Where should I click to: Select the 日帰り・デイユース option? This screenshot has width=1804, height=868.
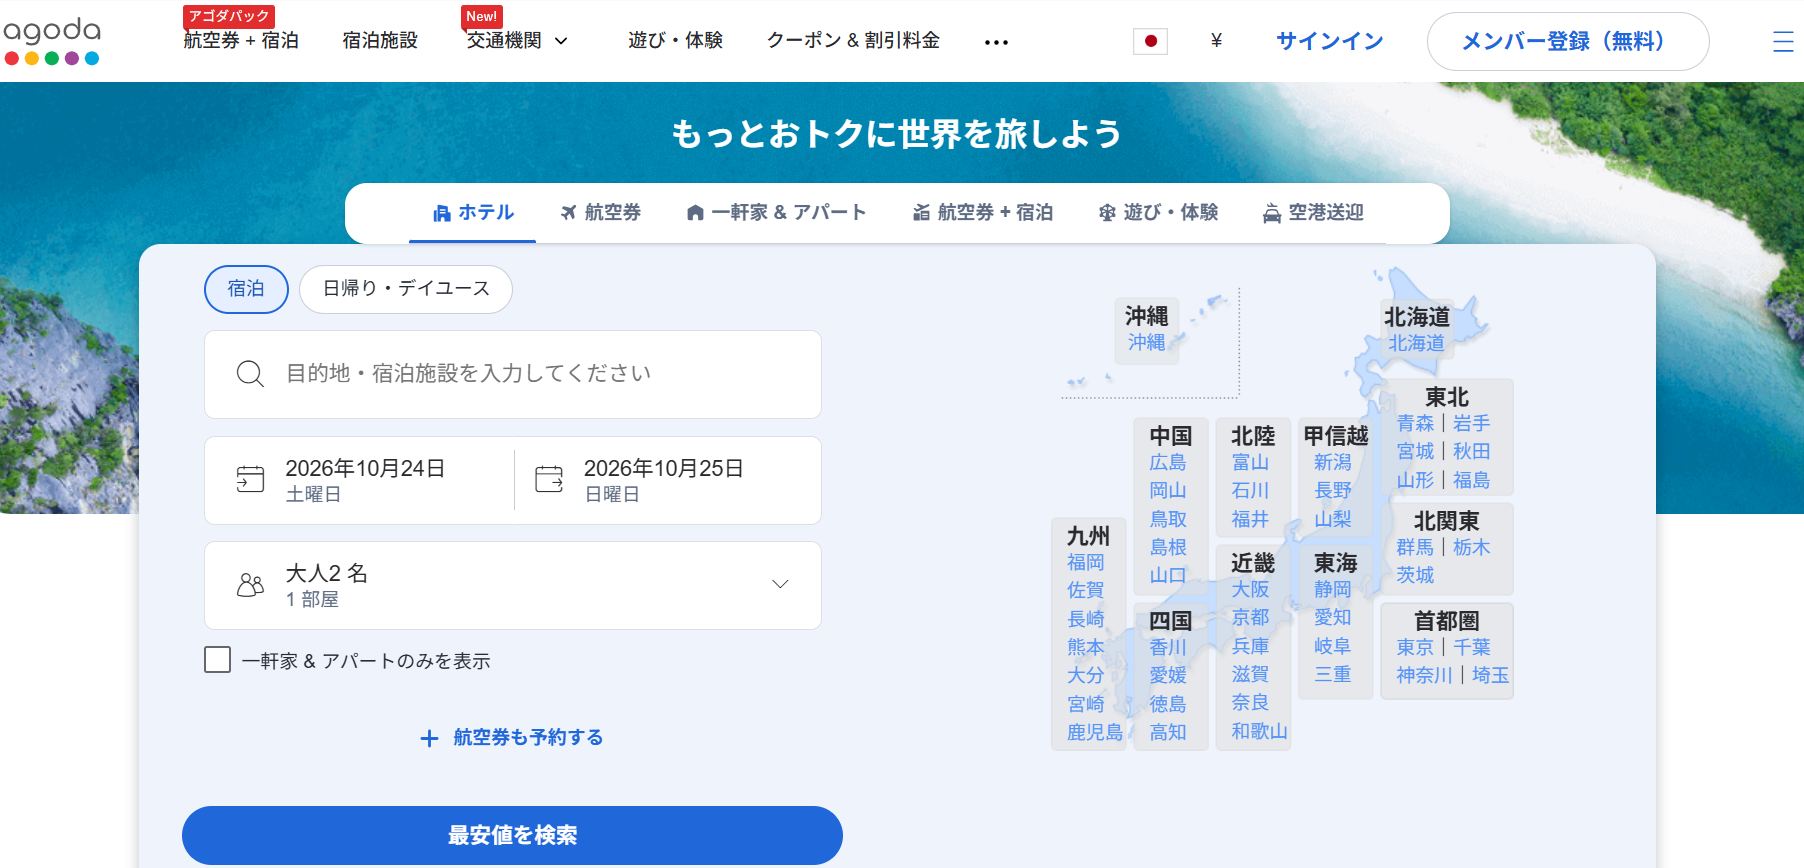406,289
